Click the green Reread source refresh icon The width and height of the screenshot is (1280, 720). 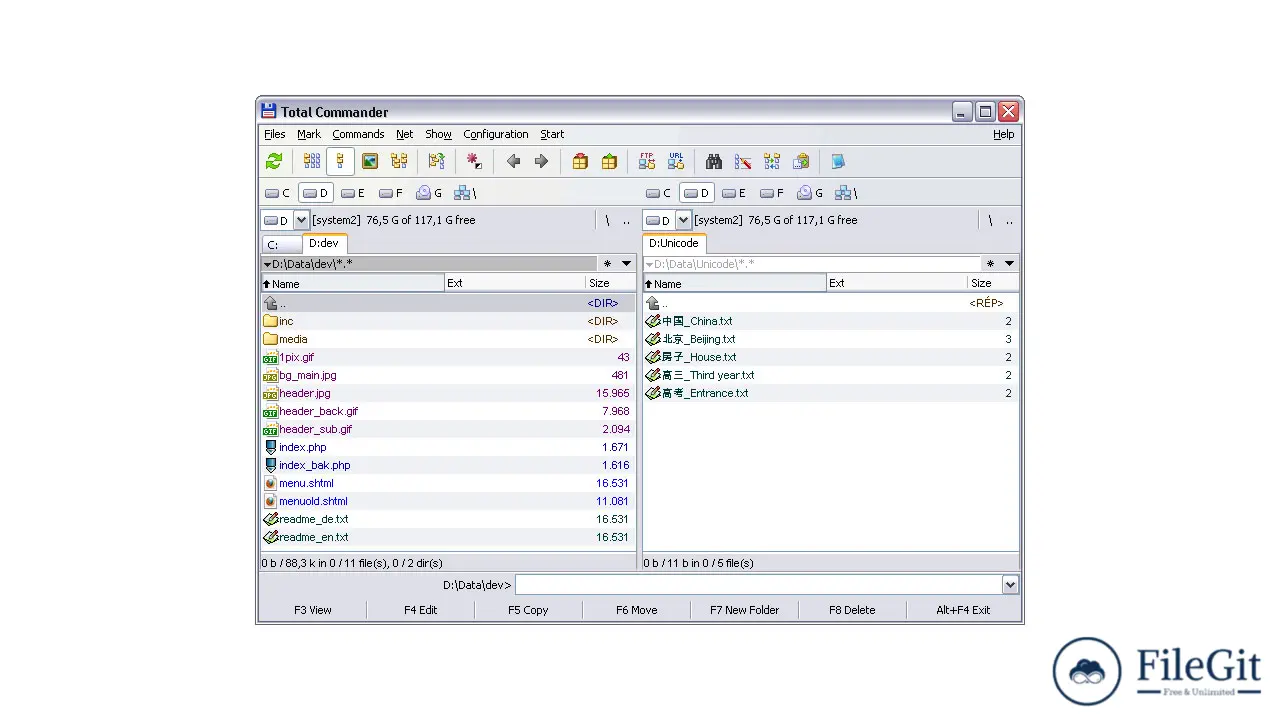point(274,161)
